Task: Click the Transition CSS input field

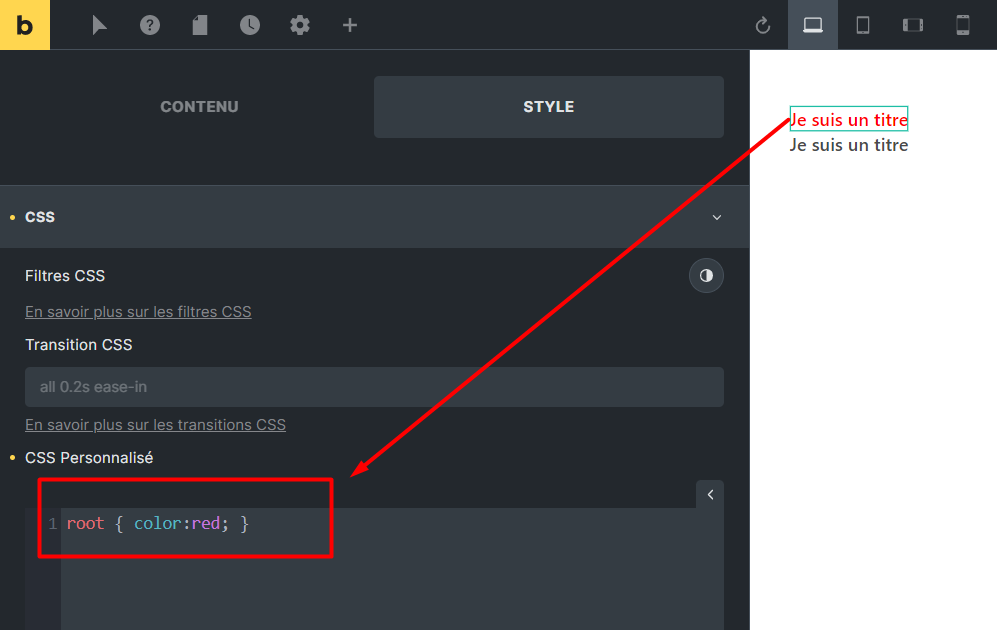Action: point(374,387)
